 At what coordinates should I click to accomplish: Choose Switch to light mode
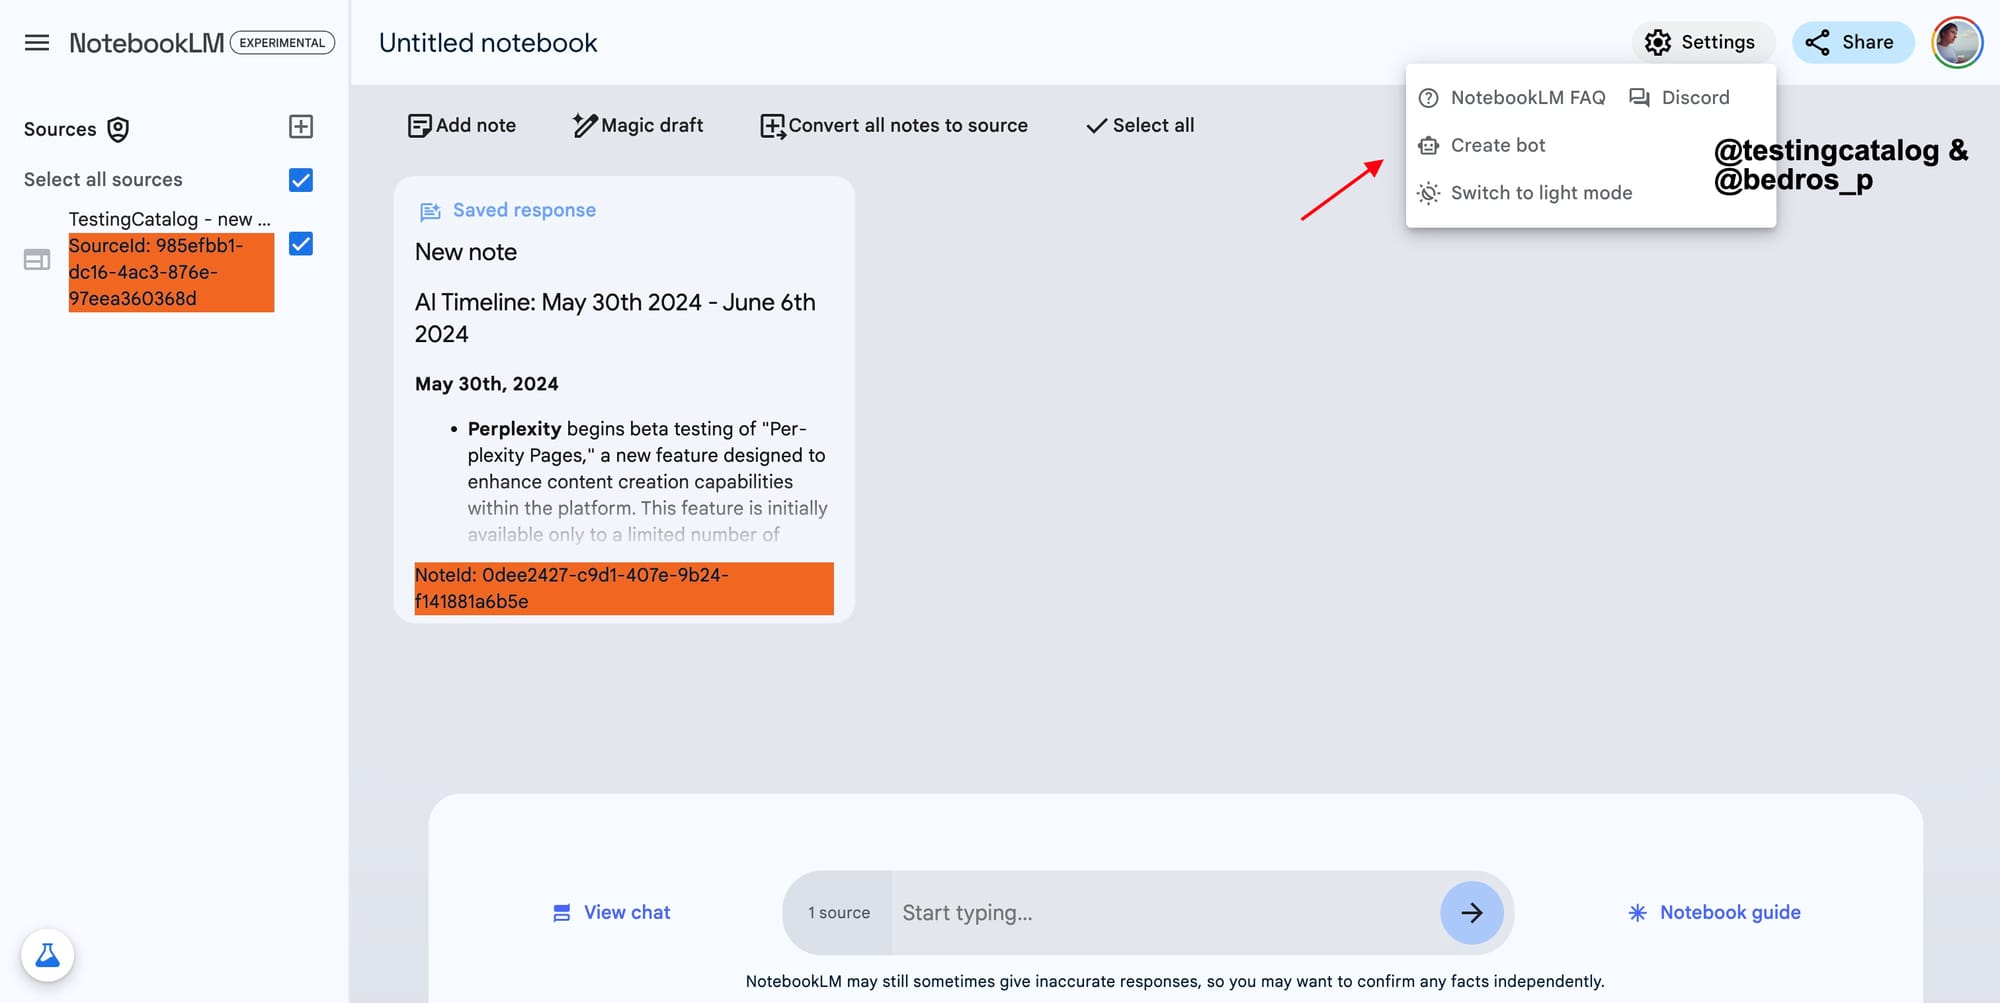(x=1541, y=192)
